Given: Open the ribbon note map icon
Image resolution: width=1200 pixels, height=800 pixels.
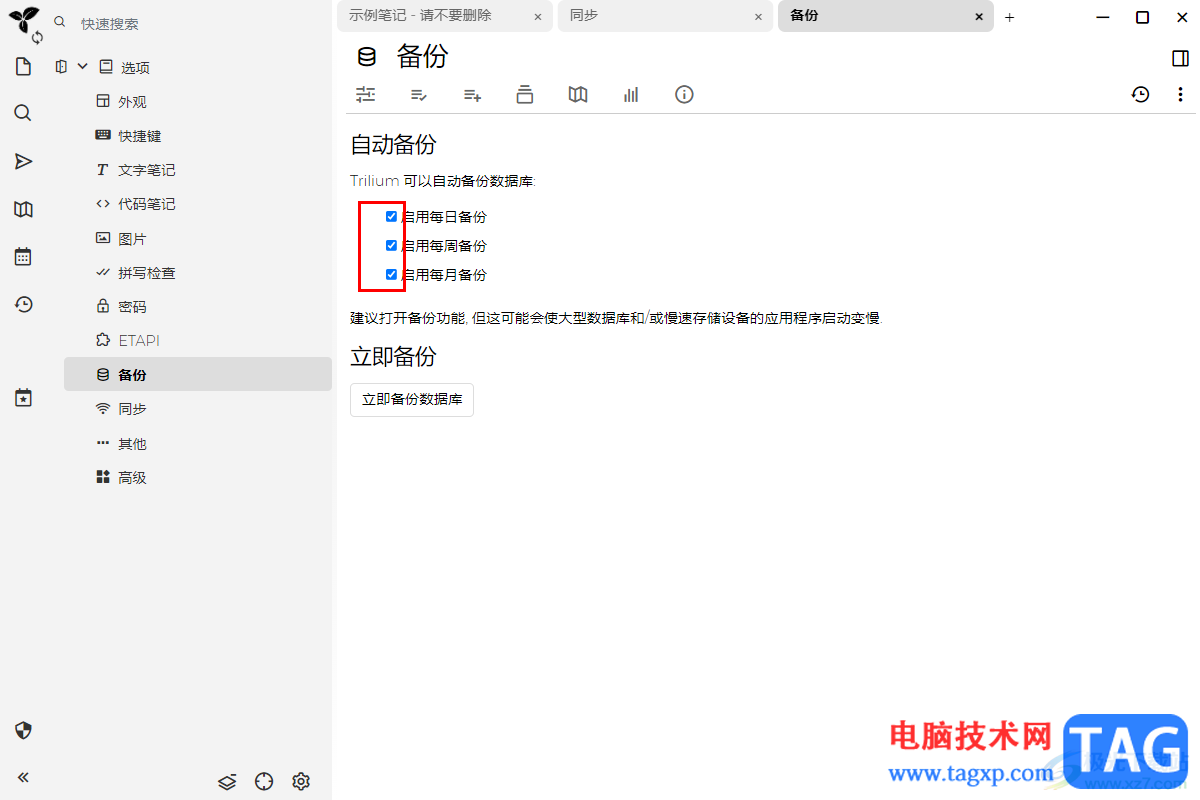Looking at the screenshot, I should (578, 94).
